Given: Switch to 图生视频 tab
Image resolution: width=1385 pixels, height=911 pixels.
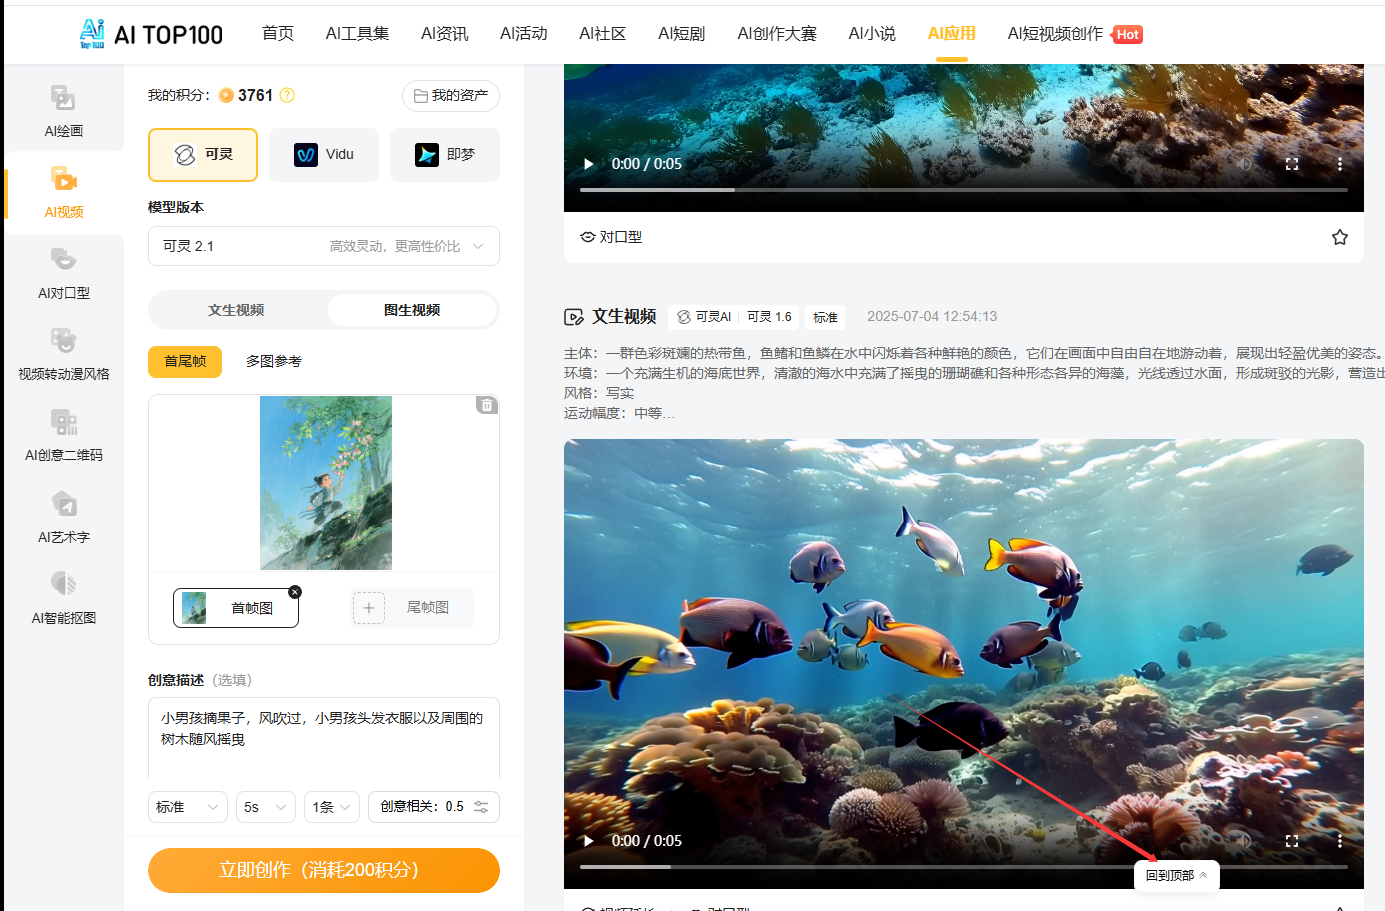Looking at the screenshot, I should 412,310.
